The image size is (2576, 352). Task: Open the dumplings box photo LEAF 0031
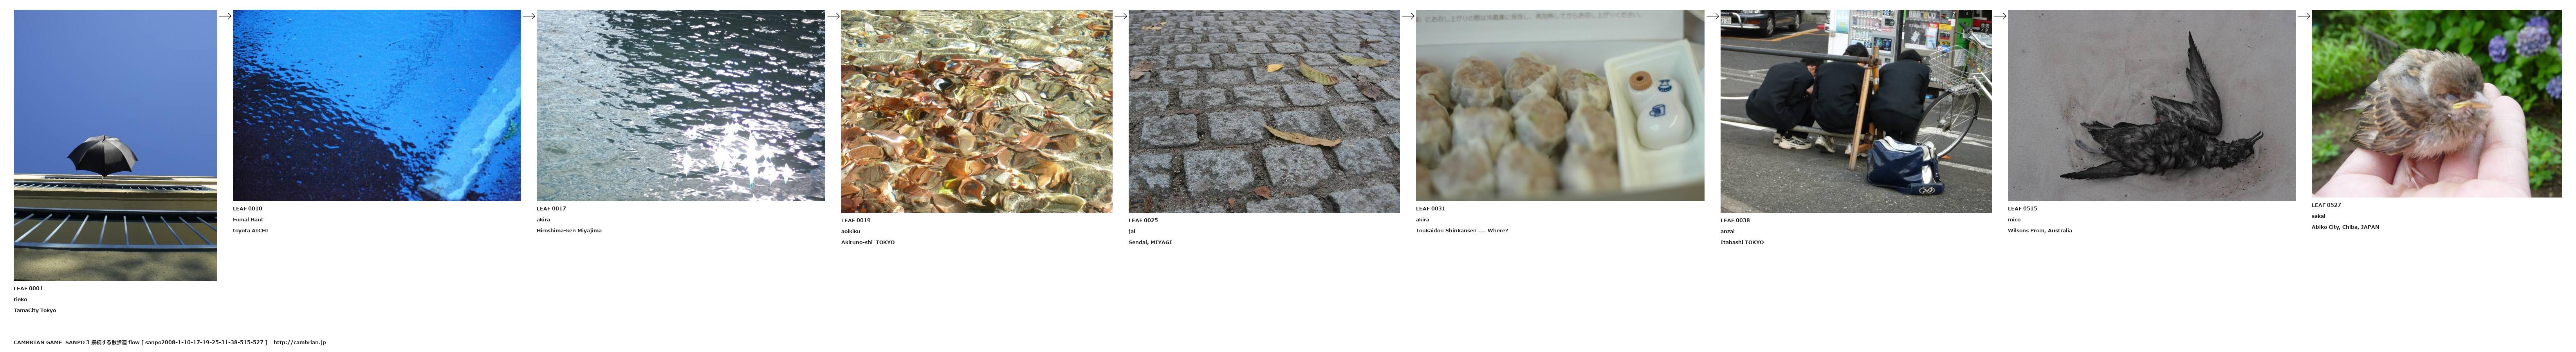1560,105
